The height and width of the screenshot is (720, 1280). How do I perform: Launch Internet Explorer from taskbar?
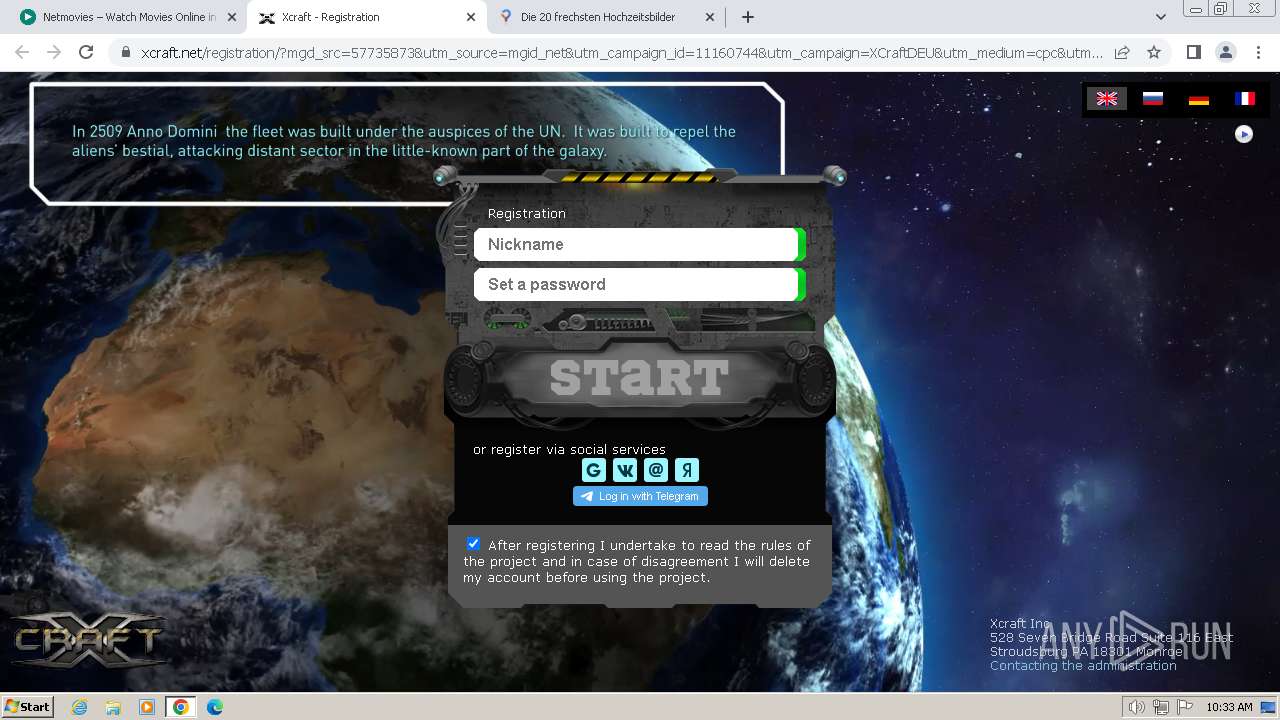pos(80,707)
